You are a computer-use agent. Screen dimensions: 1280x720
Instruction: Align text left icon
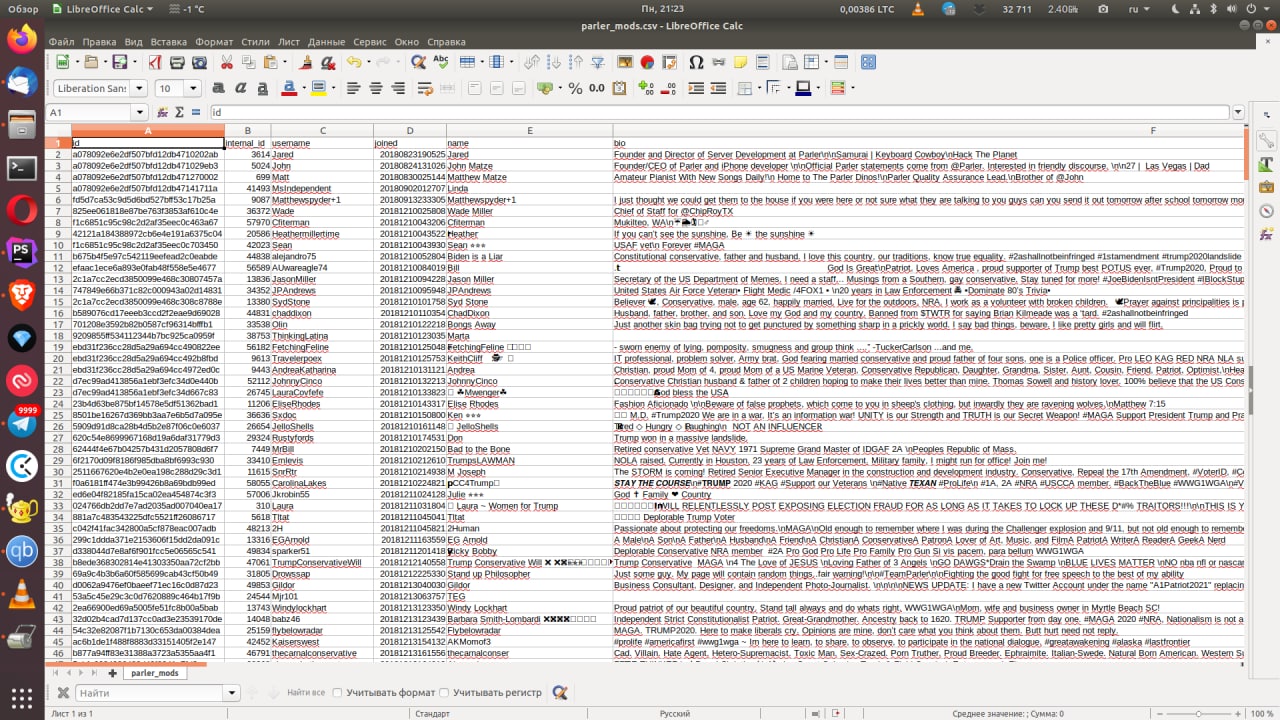(x=353, y=88)
